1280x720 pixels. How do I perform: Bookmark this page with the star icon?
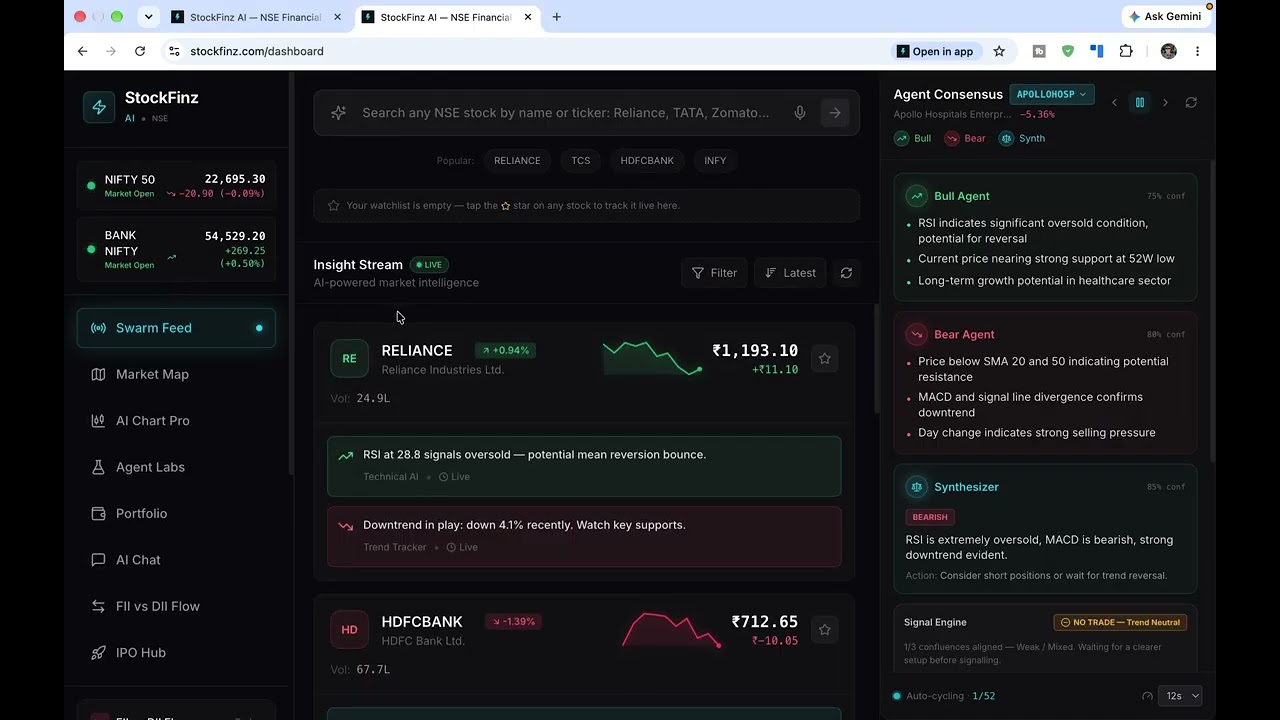(x=999, y=51)
